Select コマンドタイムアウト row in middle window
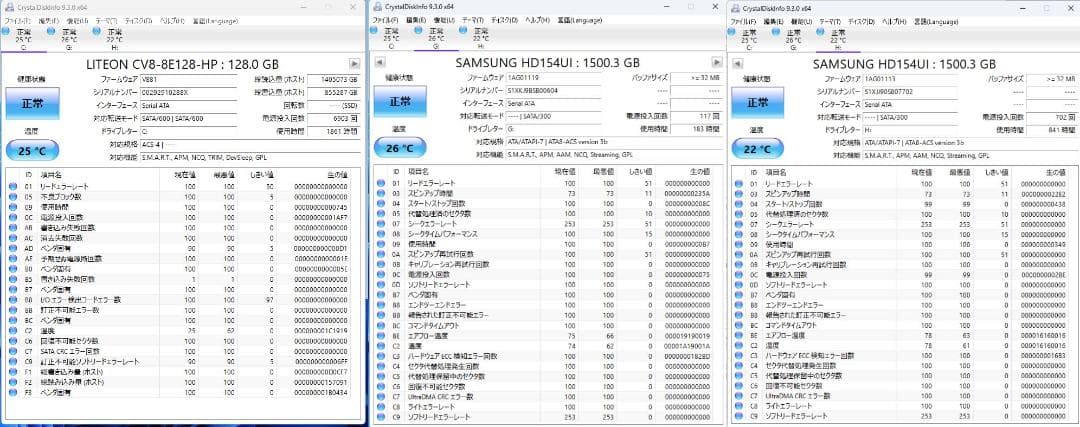The width and height of the screenshot is (1080, 427). click(545, 325)
